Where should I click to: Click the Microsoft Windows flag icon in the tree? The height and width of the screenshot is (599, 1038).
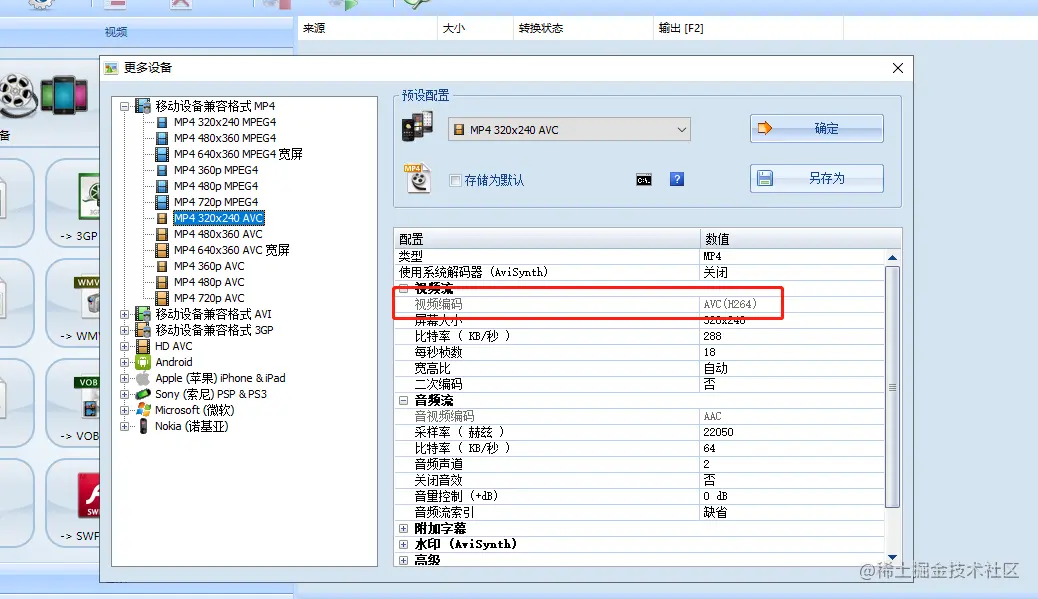143,410
